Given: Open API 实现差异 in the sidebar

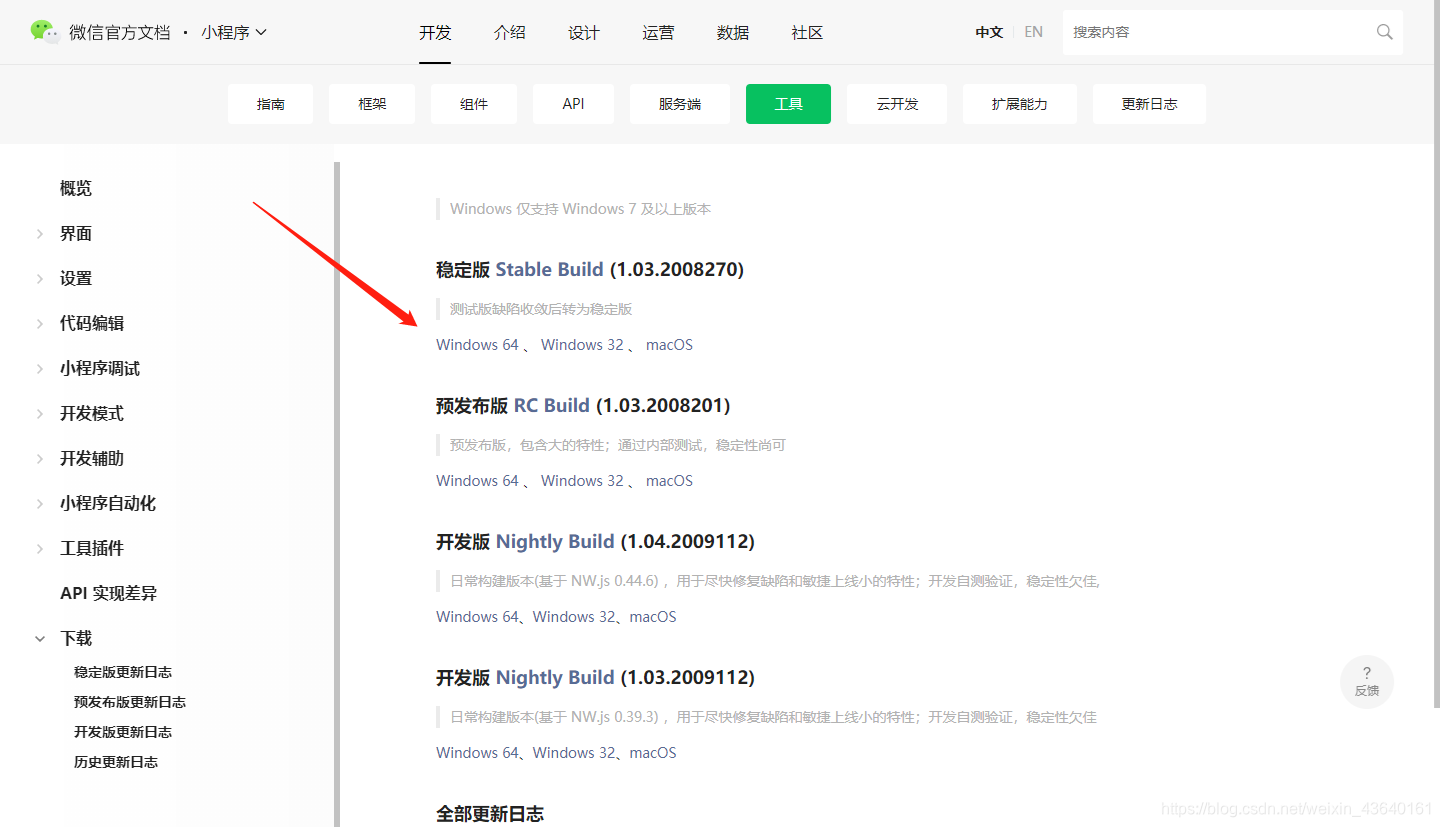Looking at the screenshot, I should coord(109,593).
